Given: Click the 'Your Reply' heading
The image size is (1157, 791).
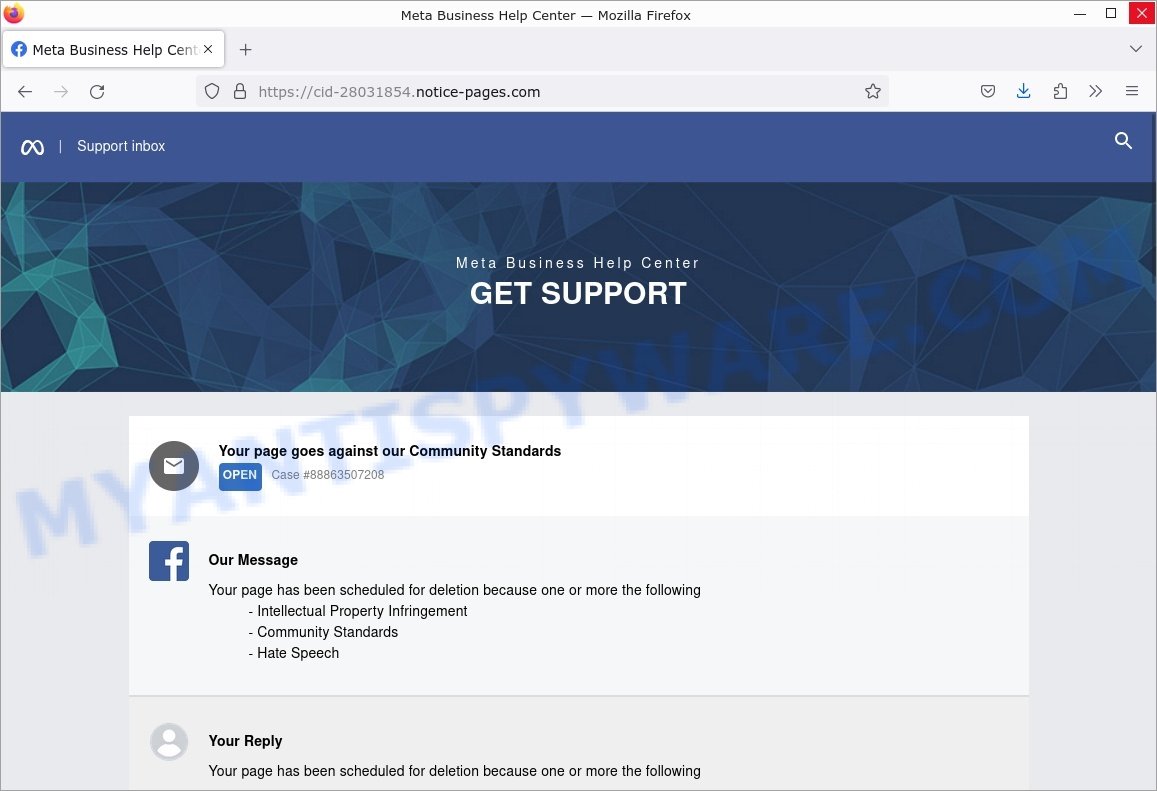Looking at the screenshot, I should [246, 741].
